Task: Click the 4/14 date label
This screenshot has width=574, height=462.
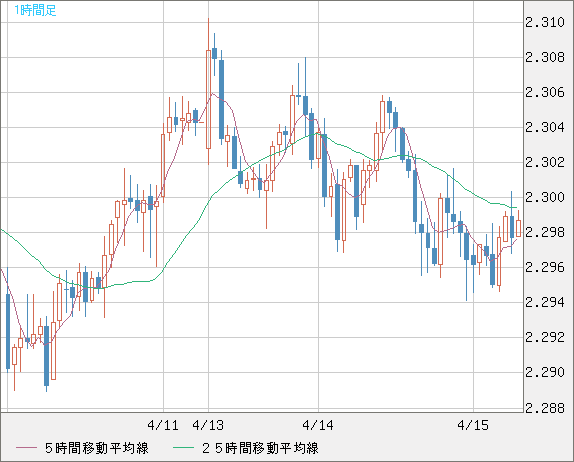Action: [x=318, y=425]
